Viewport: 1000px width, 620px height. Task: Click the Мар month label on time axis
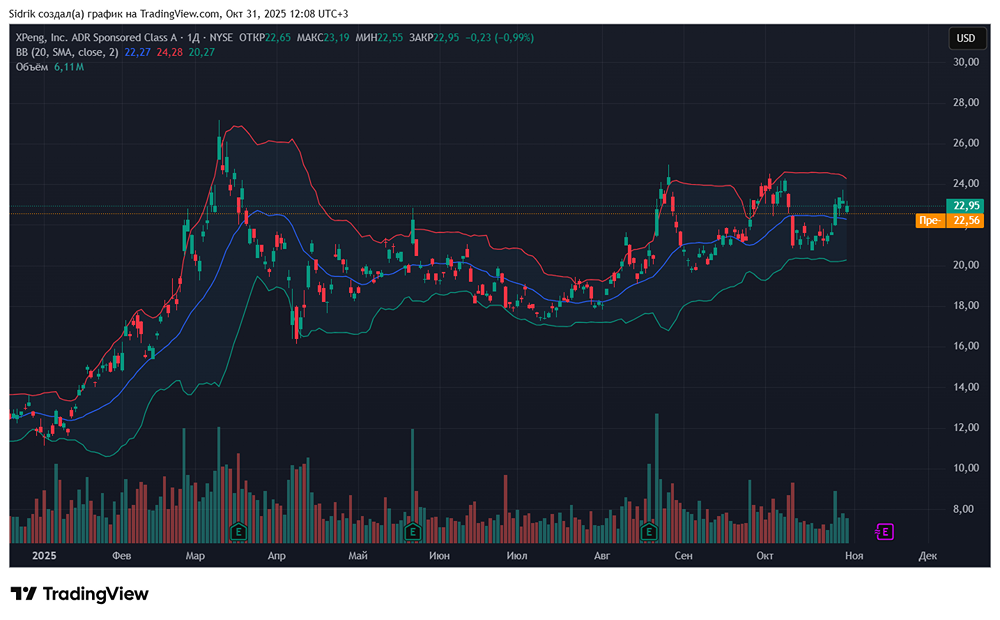click(195, 555)
